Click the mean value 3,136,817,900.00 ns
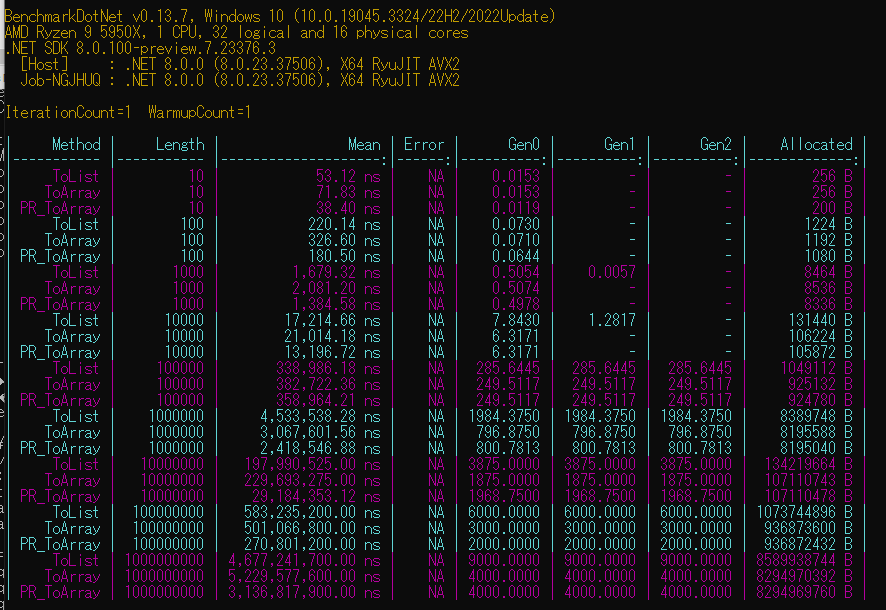The image size is (886, 610). point(305,592)
